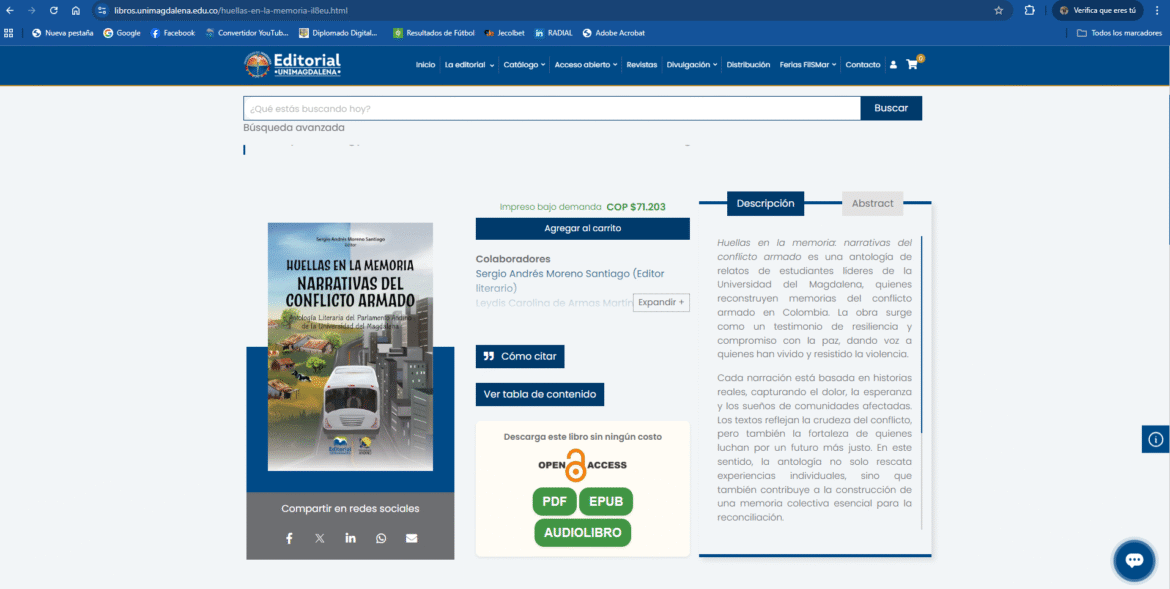Screen dimensions: 1170x589
Task: Click the search input field
Action: point(551,108)
